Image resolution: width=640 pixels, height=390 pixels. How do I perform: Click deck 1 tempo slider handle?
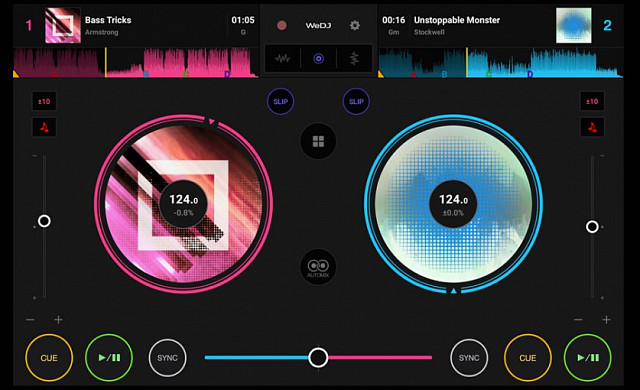[44, 221]
